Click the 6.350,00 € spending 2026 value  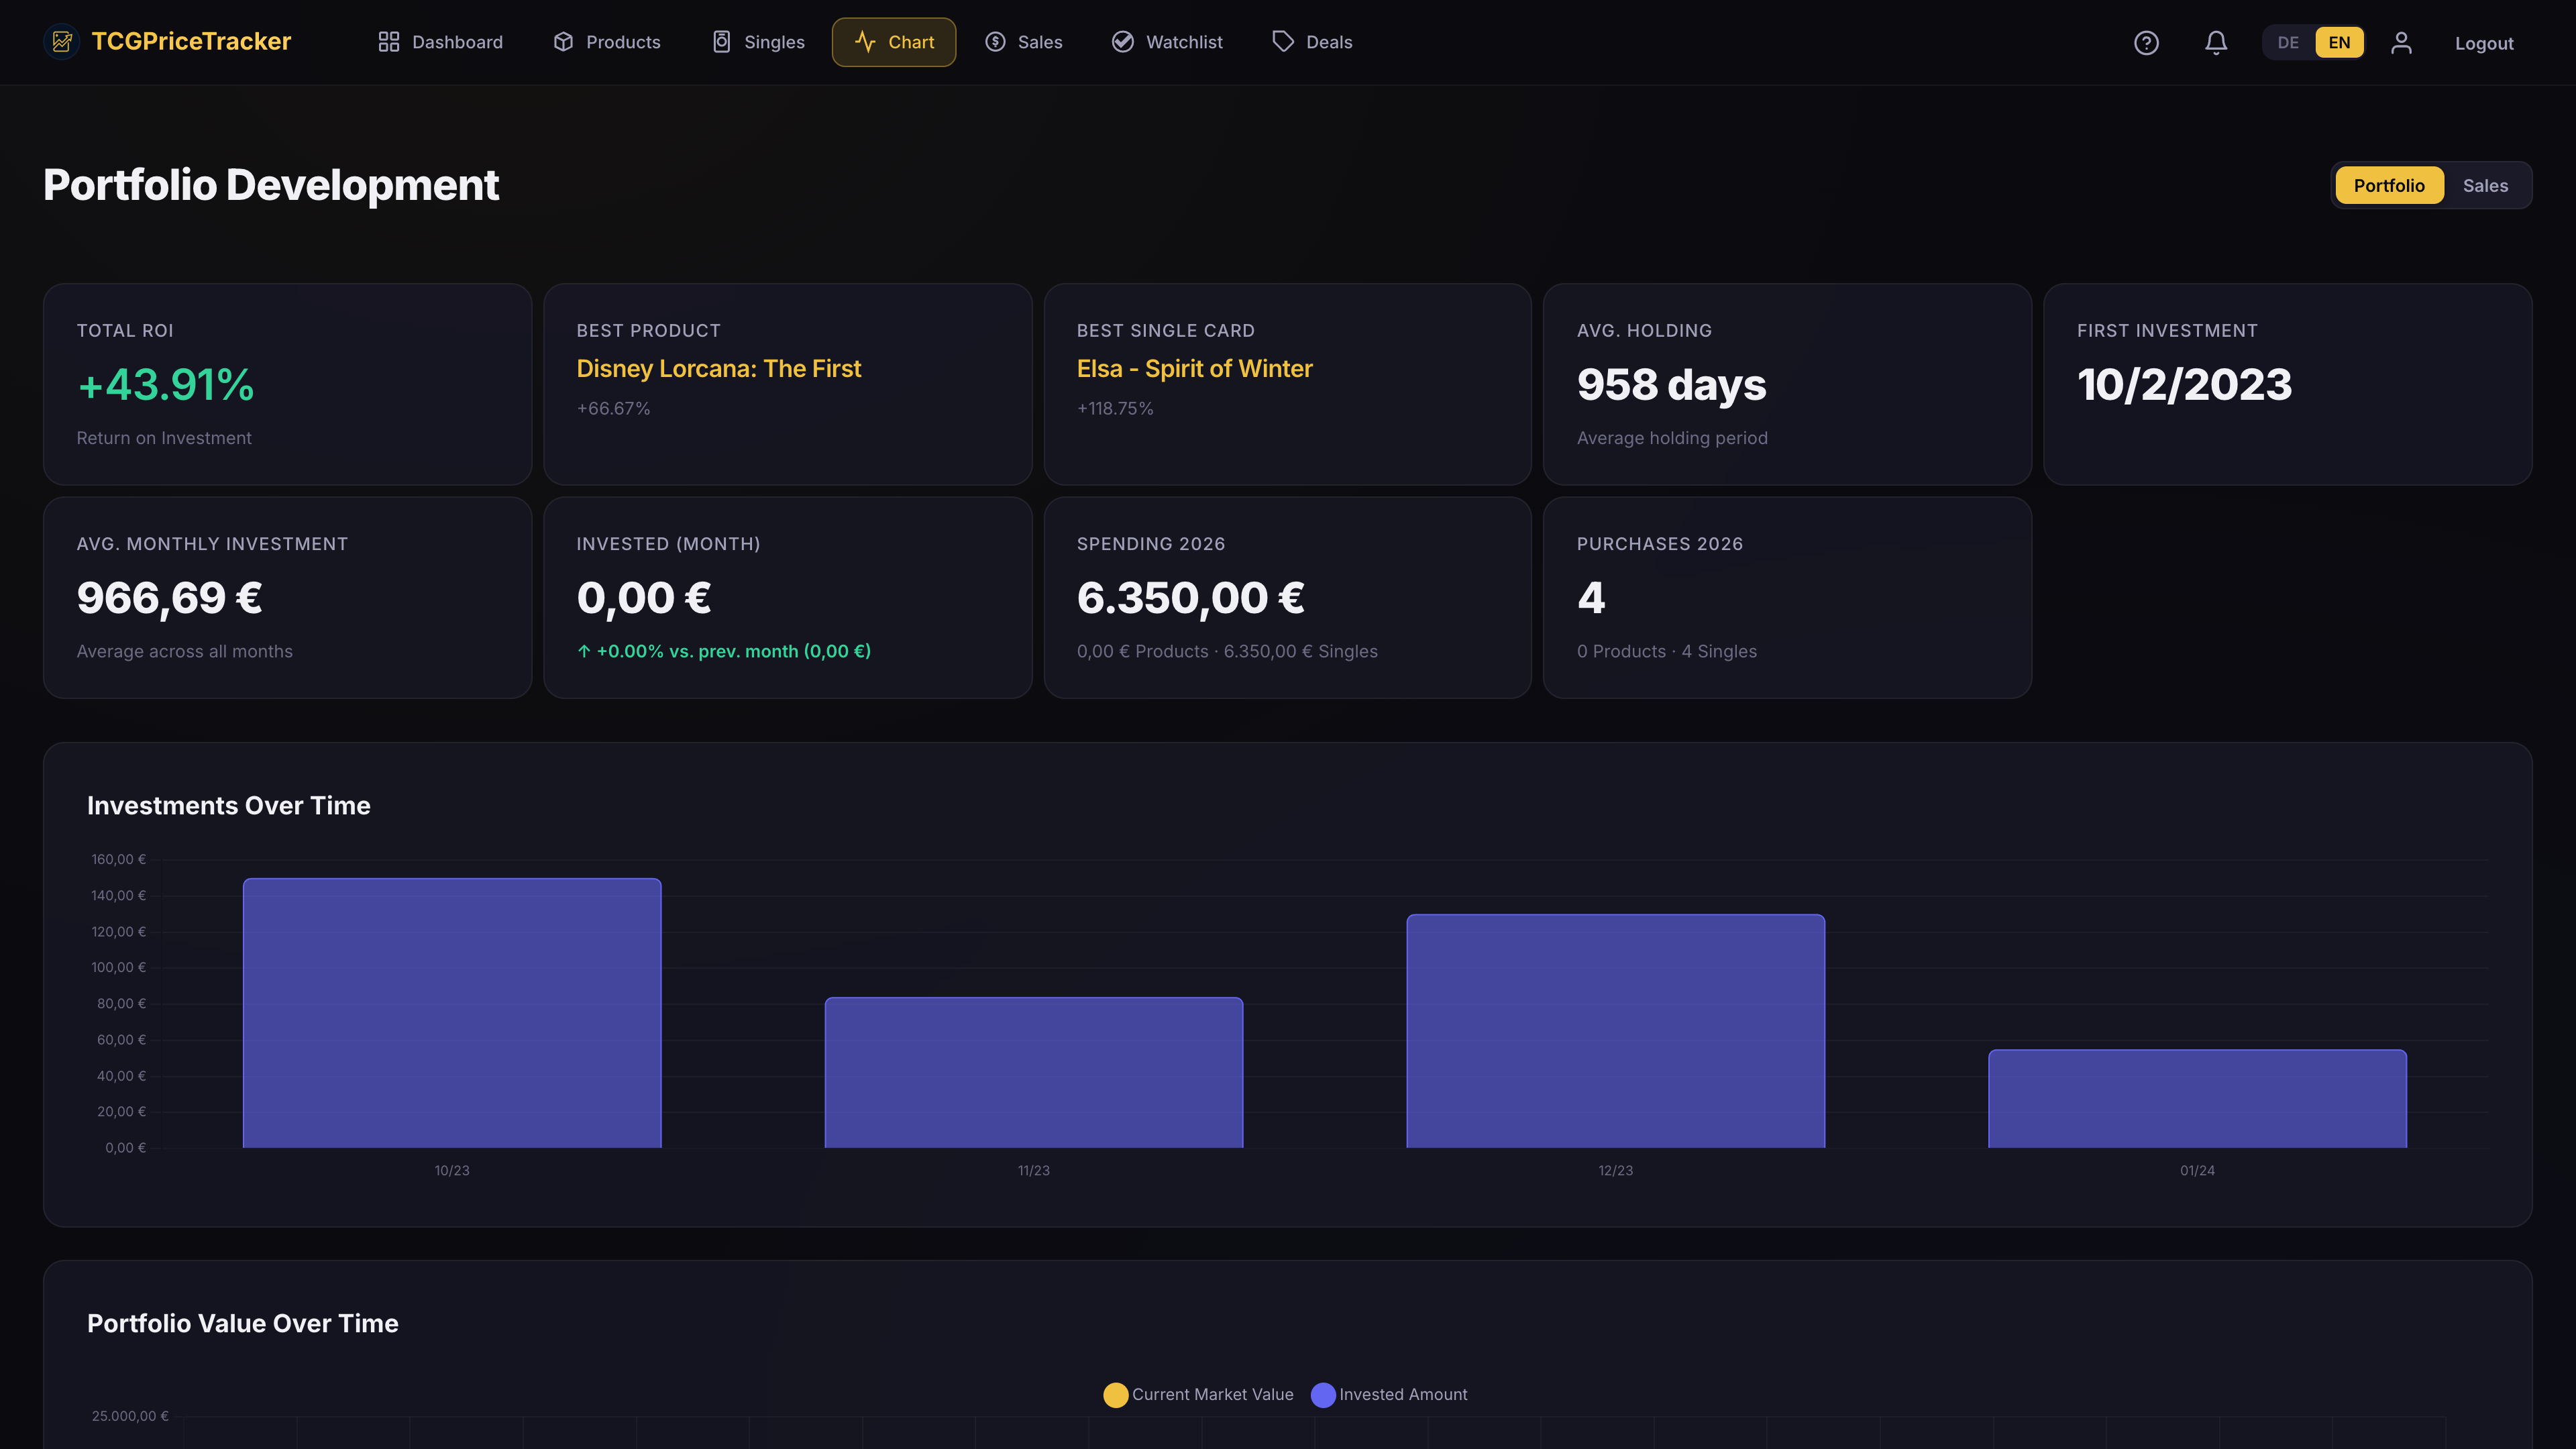pyautogui.click(x=1190, y=598)
